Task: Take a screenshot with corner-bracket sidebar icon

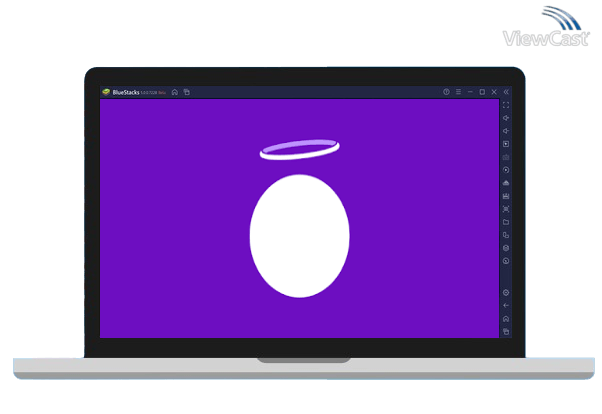Action: tap(506, 209)
